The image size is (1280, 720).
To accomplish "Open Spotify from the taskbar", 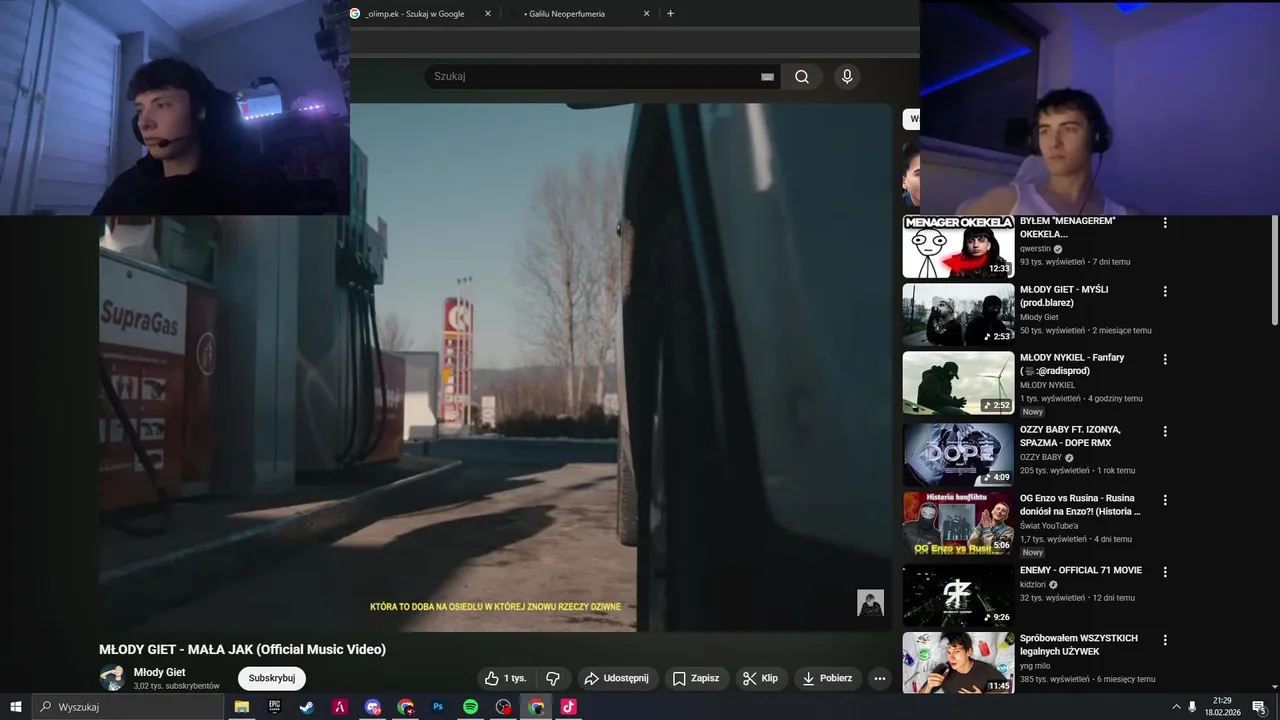I will pyautogui.click(x=470, y=707).
